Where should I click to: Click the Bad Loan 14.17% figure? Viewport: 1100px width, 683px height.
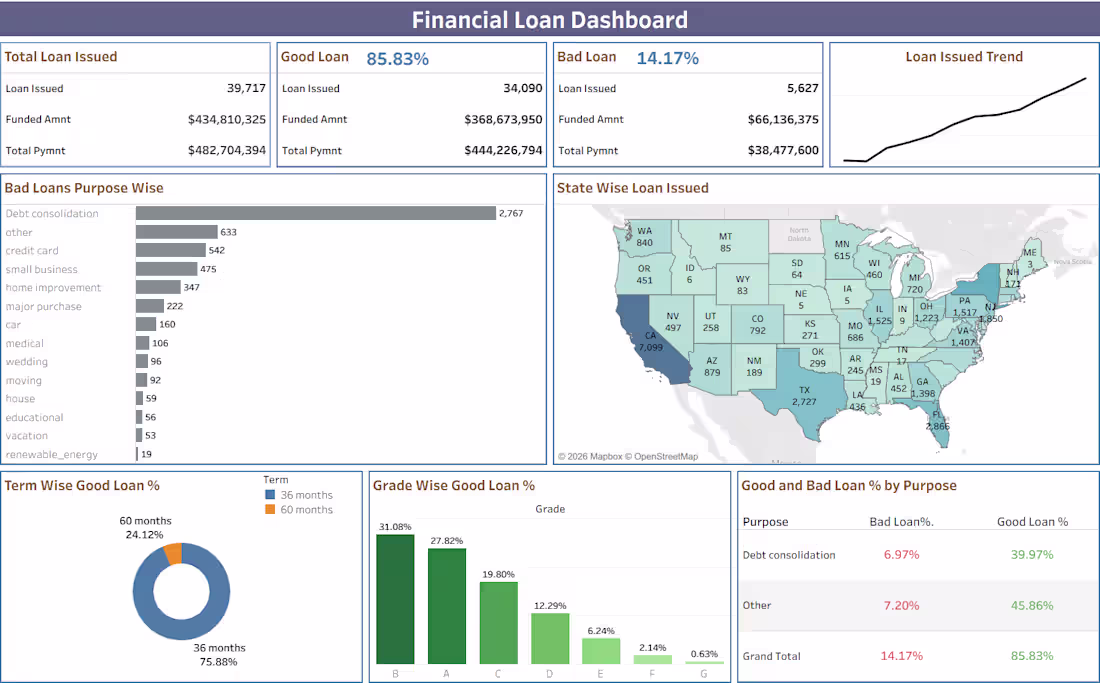[667, 58]
